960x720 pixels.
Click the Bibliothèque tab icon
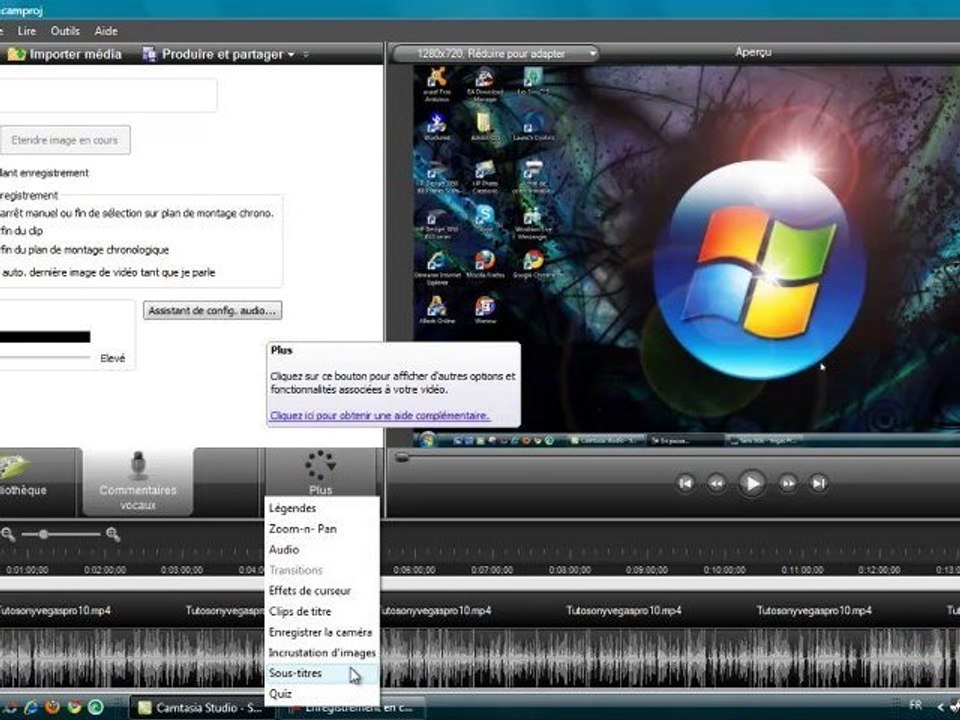(x=15, y=467)
